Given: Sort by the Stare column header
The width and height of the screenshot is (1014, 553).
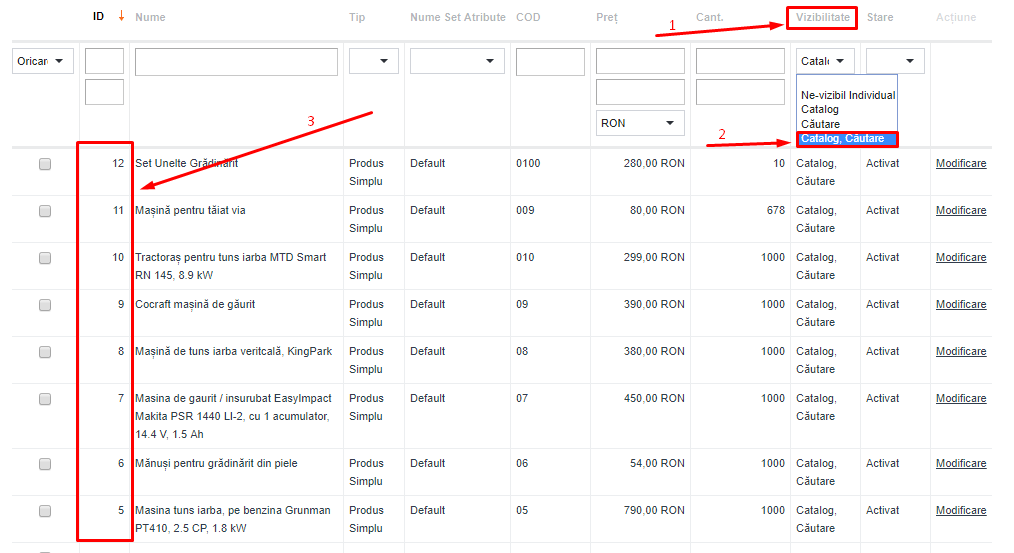Looking at the screenshot, I should click(879, 17).
